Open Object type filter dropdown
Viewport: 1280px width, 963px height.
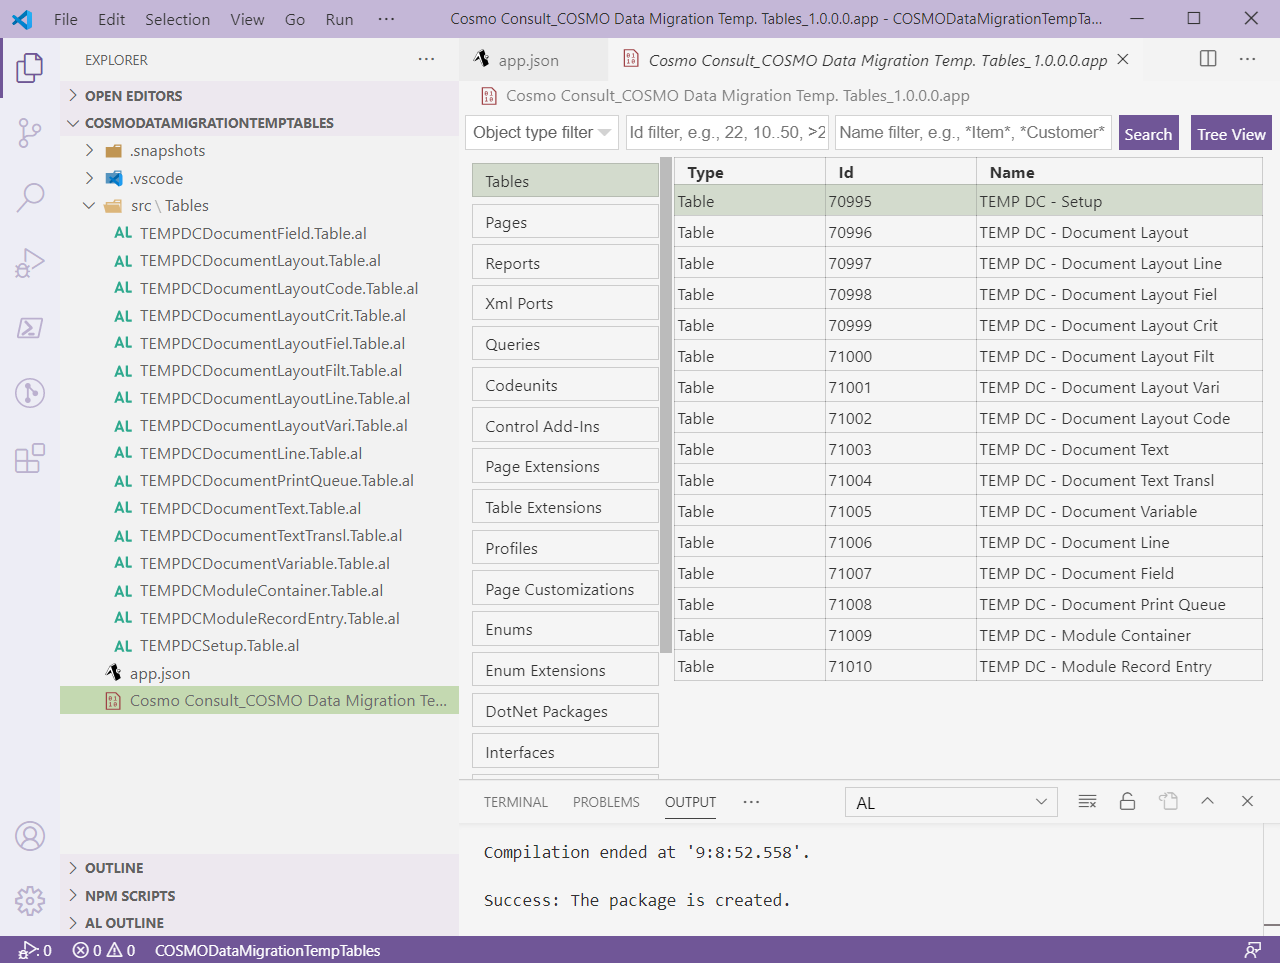coord(542,133)
